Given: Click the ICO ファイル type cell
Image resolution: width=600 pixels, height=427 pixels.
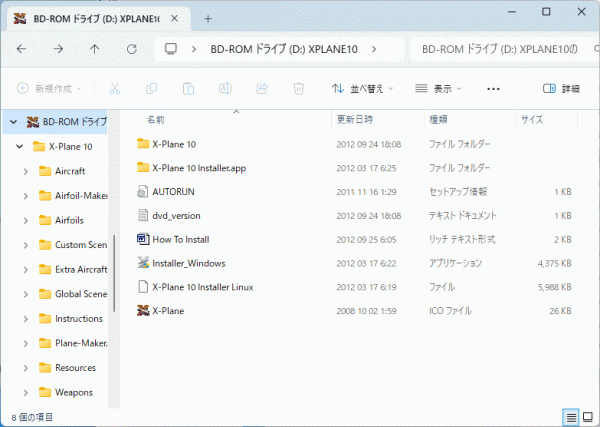Looking at the screenshot, I should click(450, 311).
